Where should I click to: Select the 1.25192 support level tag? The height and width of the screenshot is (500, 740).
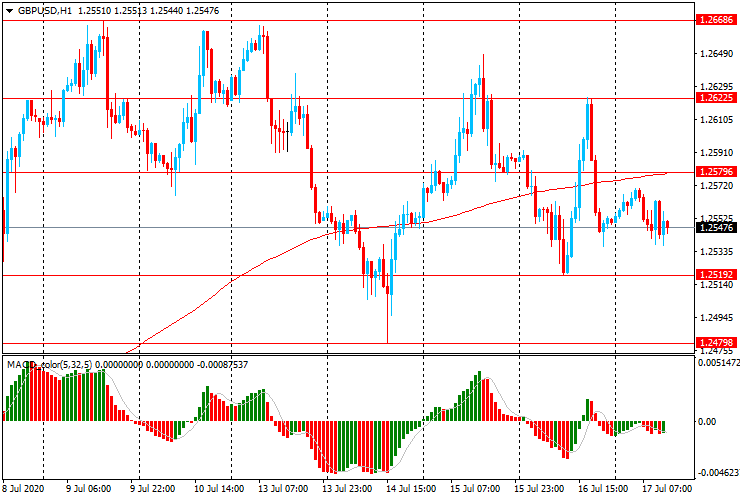(x=717, y=274)
